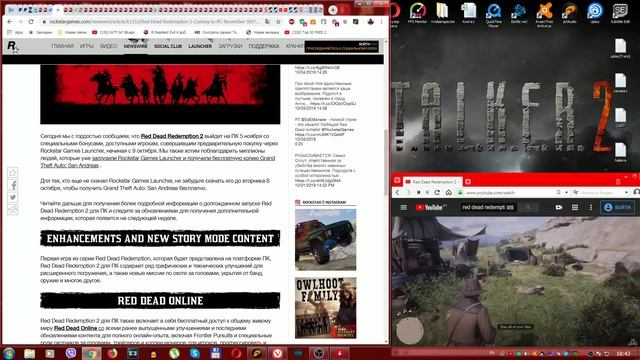Open ИГРЫ in Rockstar site navigation
This screenshot has width=640, height=360.
click(87, 46)
